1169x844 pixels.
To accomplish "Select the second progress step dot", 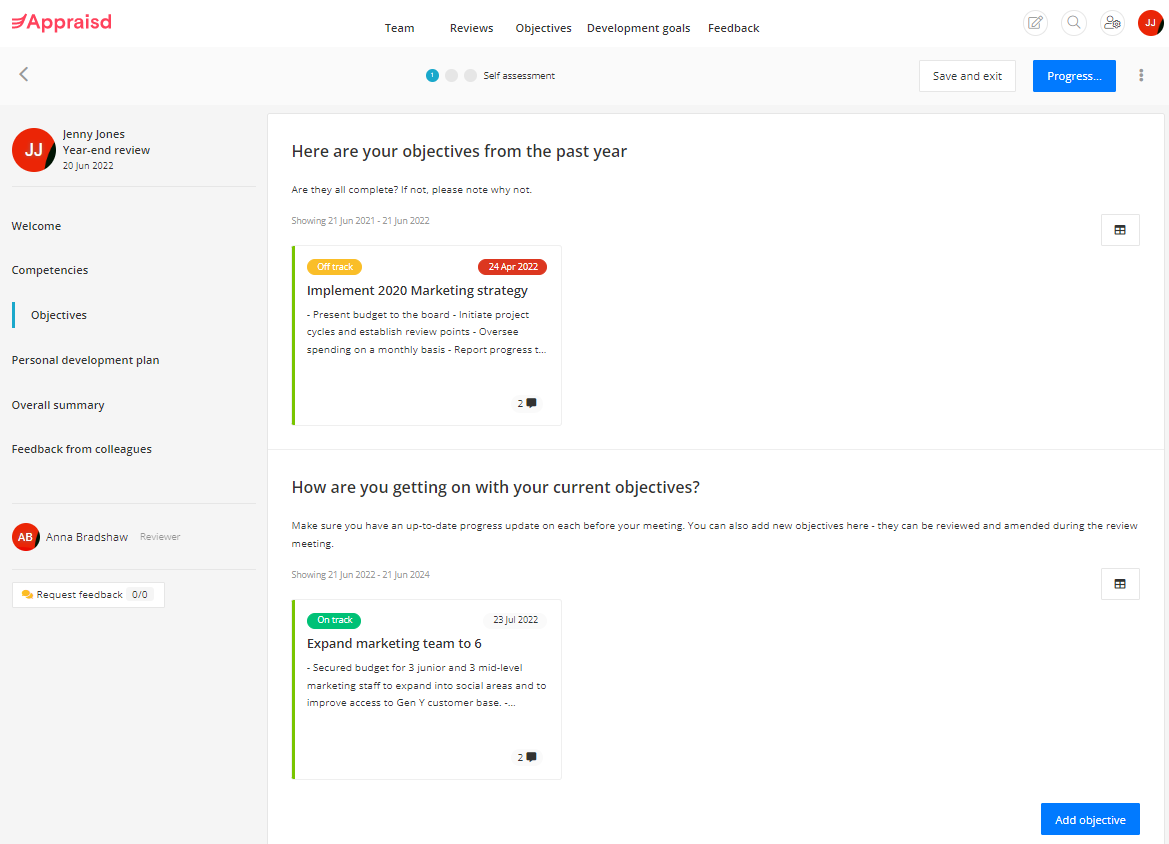I will 451,75.
